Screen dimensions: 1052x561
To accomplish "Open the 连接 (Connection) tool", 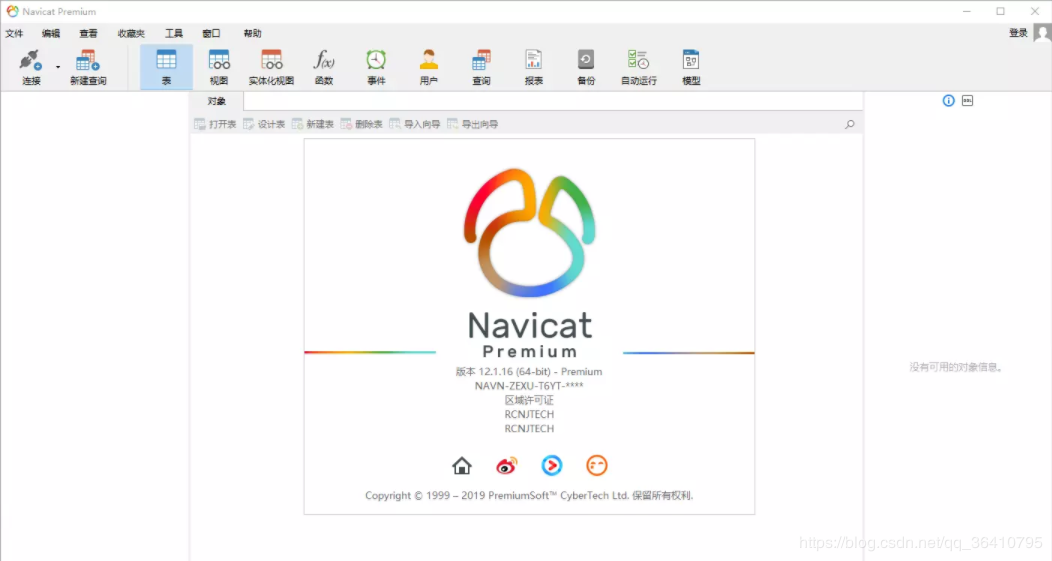I will point(31,67).
